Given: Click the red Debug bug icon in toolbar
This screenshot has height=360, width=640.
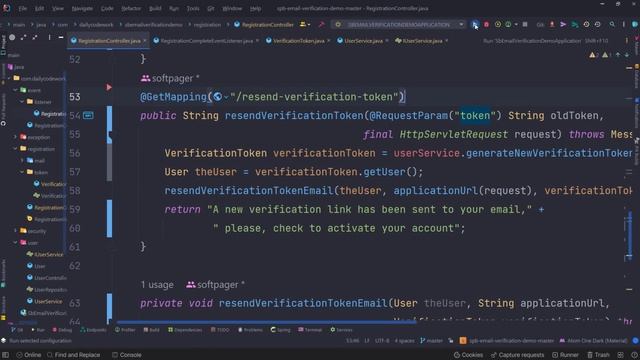Looking at the screenshot, I should click(x=487, y=24).
